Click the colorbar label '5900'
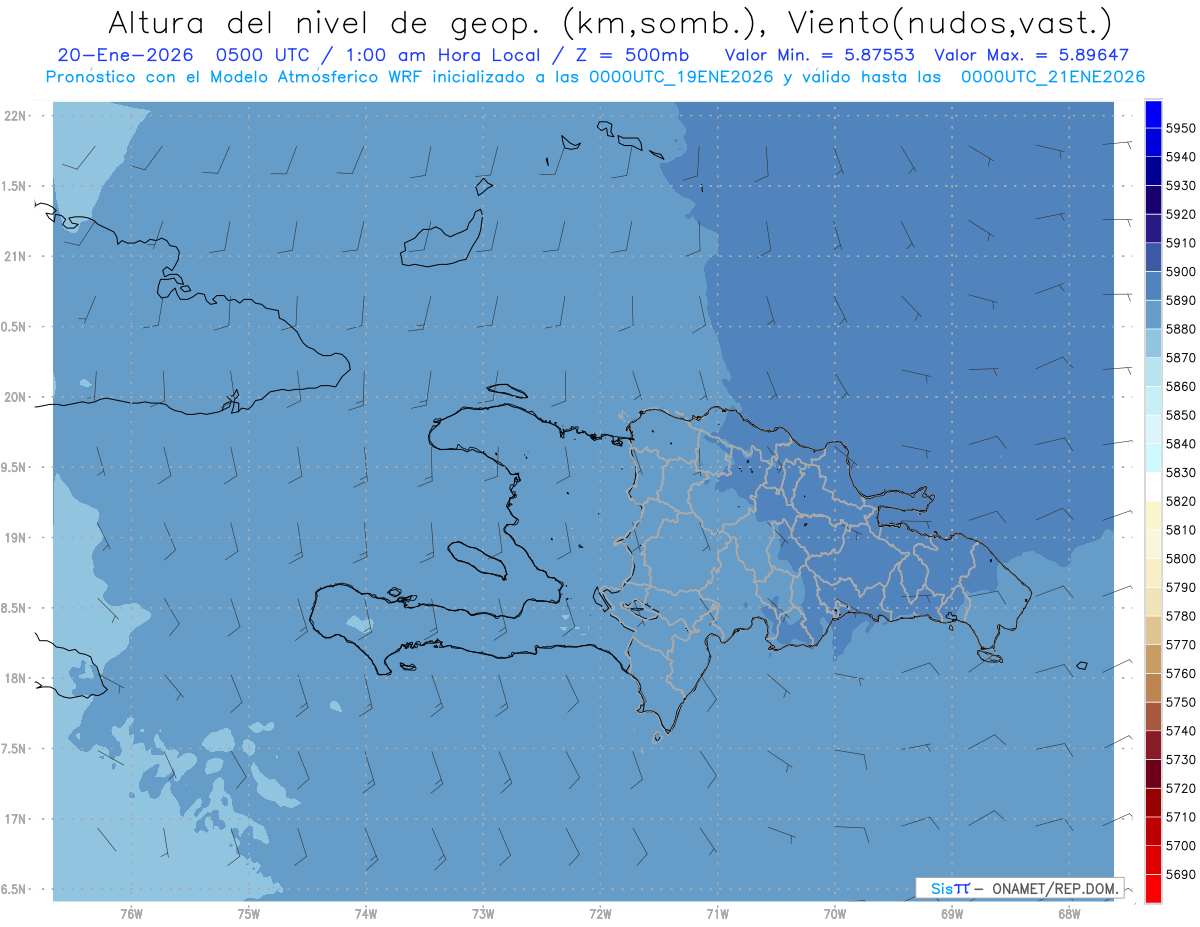 pyautogui.click(x=1180, y=271)
